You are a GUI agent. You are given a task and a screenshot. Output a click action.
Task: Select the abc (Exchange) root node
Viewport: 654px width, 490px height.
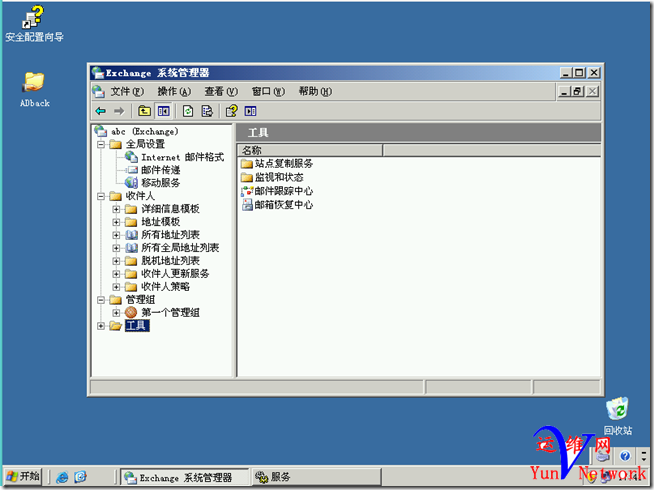144,132
